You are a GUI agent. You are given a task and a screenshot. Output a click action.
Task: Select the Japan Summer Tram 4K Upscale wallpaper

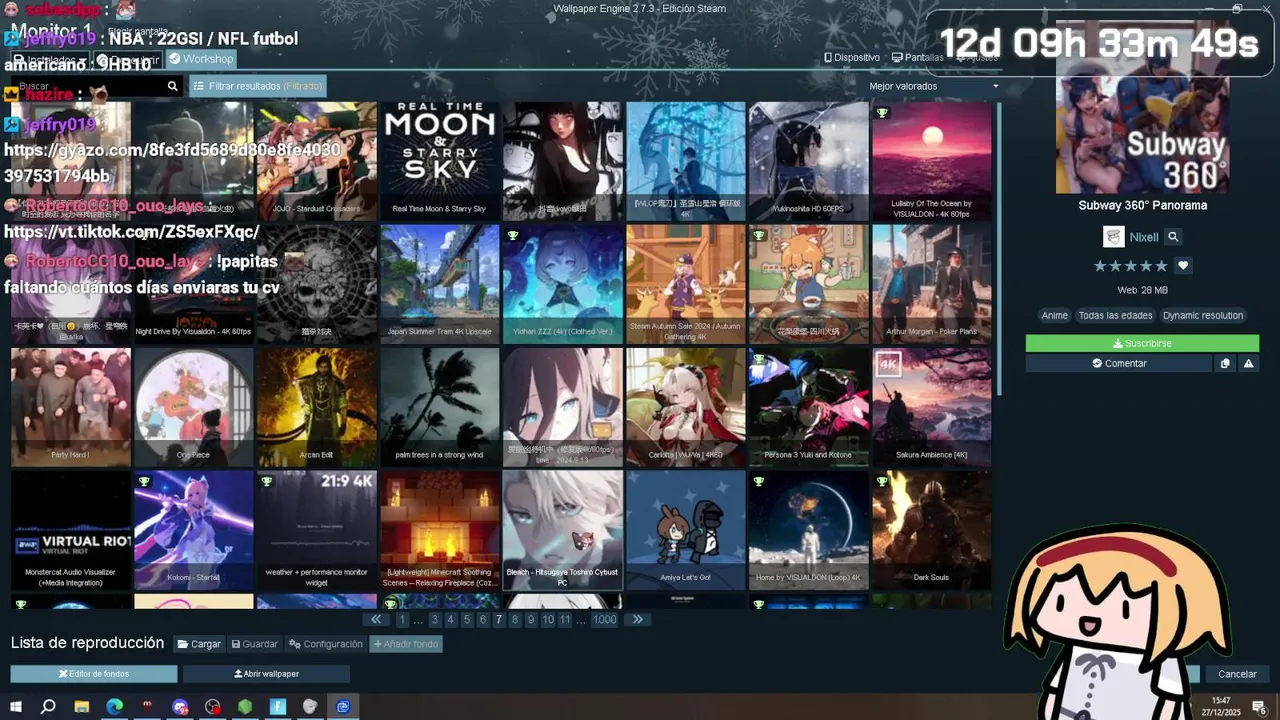[439, 284]
